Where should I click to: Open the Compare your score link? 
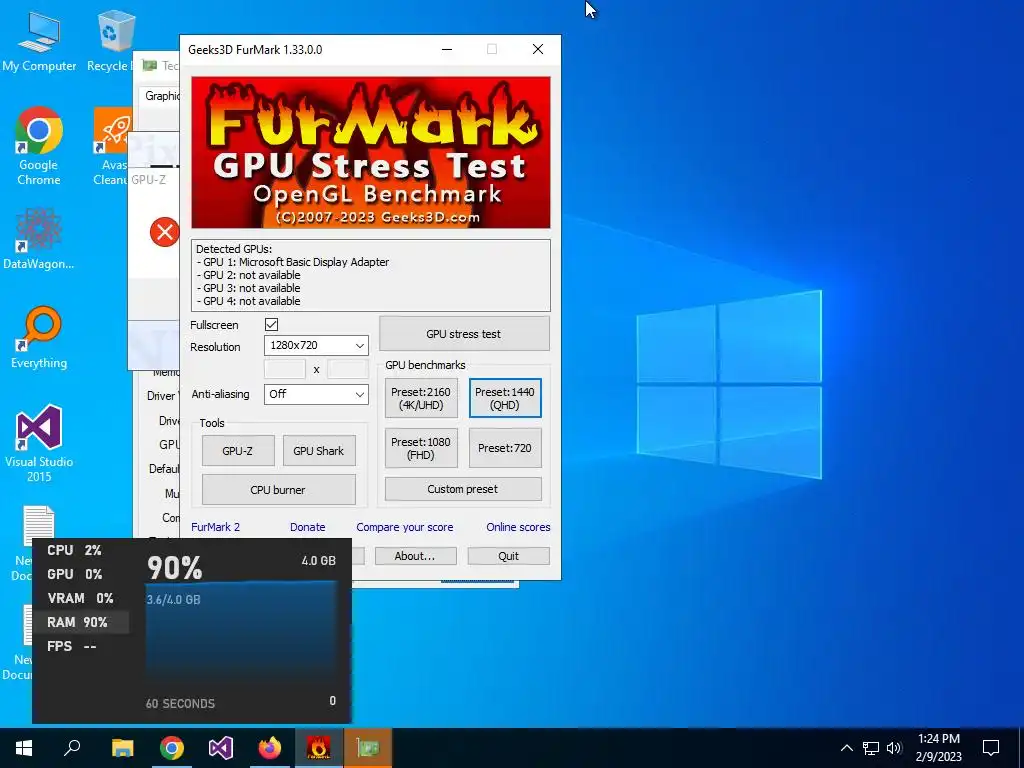(x=405, y=527)
